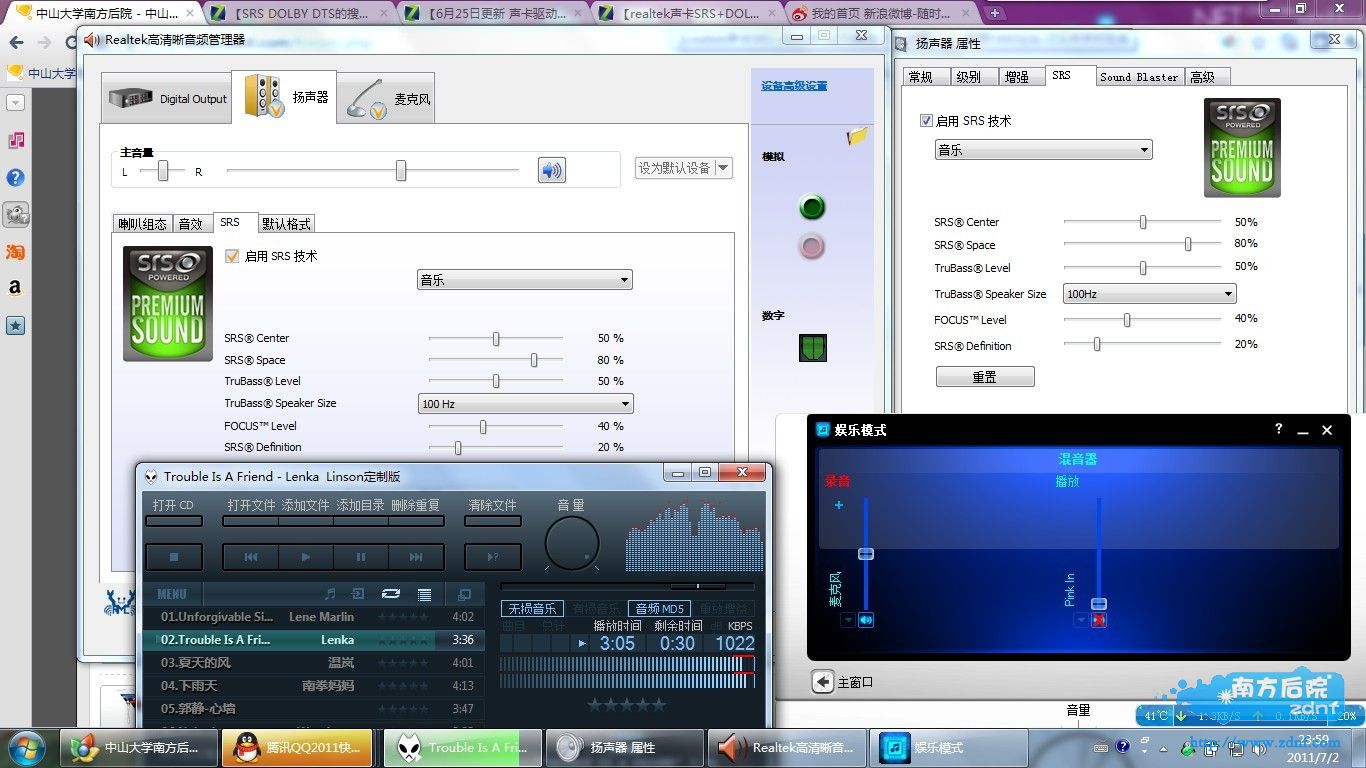Click the 麦克风 recording level slider in mixer
1366x768 pixels.
866,553
